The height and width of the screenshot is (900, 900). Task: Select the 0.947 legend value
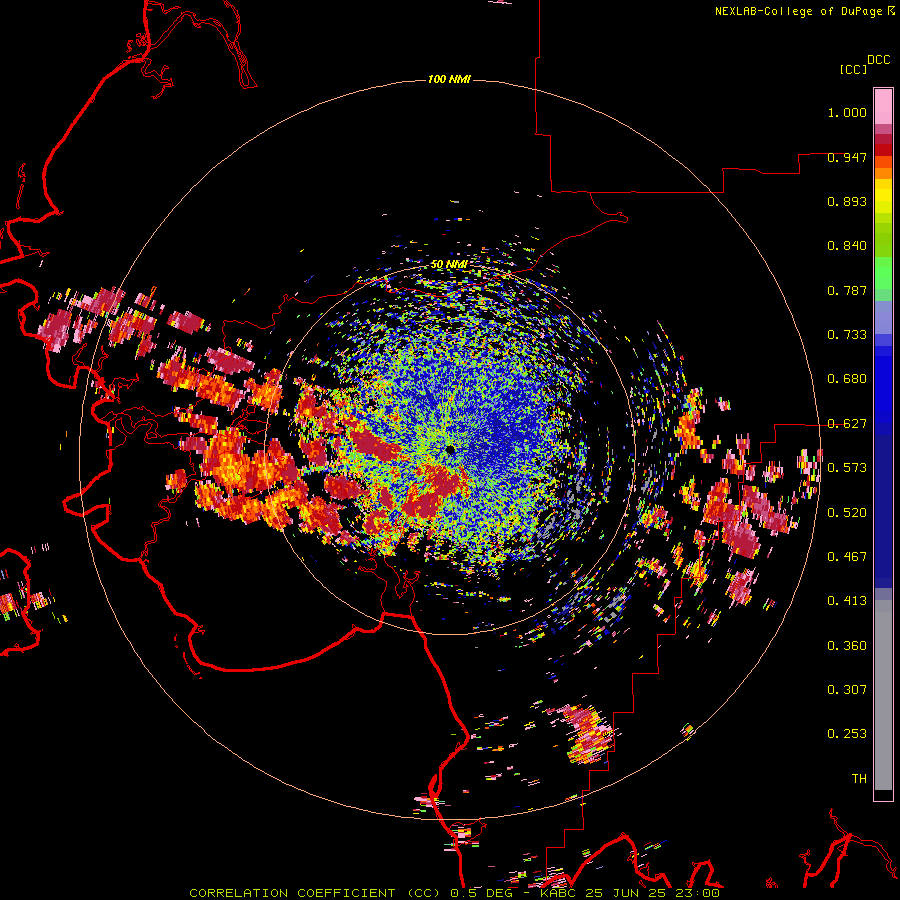pos(847,157)
